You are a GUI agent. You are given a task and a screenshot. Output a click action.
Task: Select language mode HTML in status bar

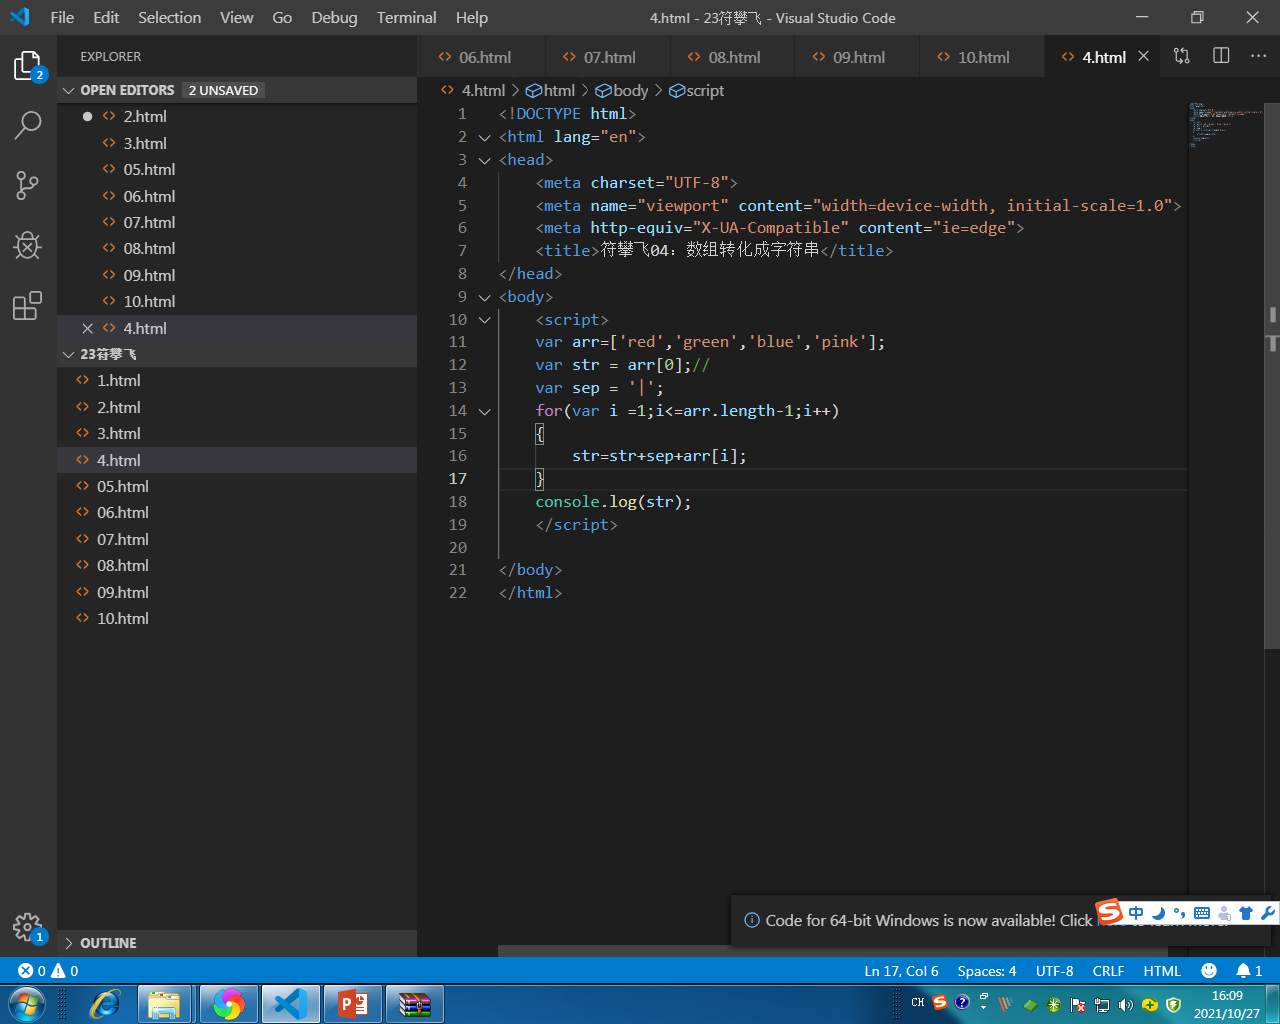(x=1162, y=971)
